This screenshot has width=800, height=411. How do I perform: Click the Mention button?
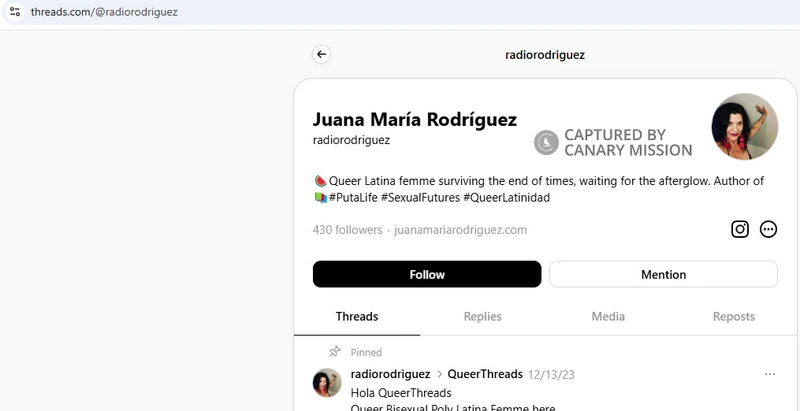coord(663,274)
